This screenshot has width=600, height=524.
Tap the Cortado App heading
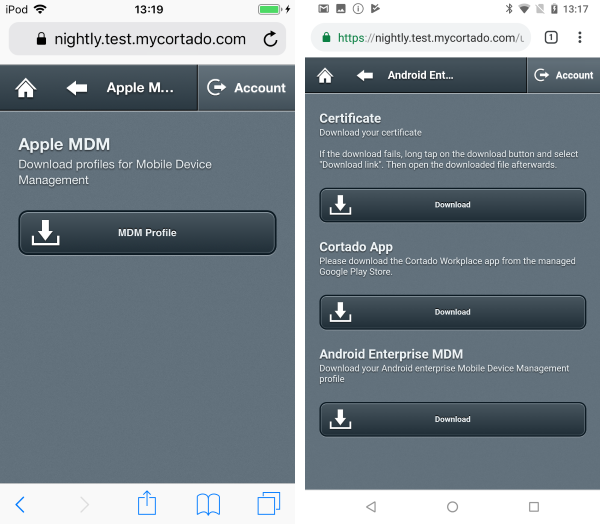click(356, 247)
